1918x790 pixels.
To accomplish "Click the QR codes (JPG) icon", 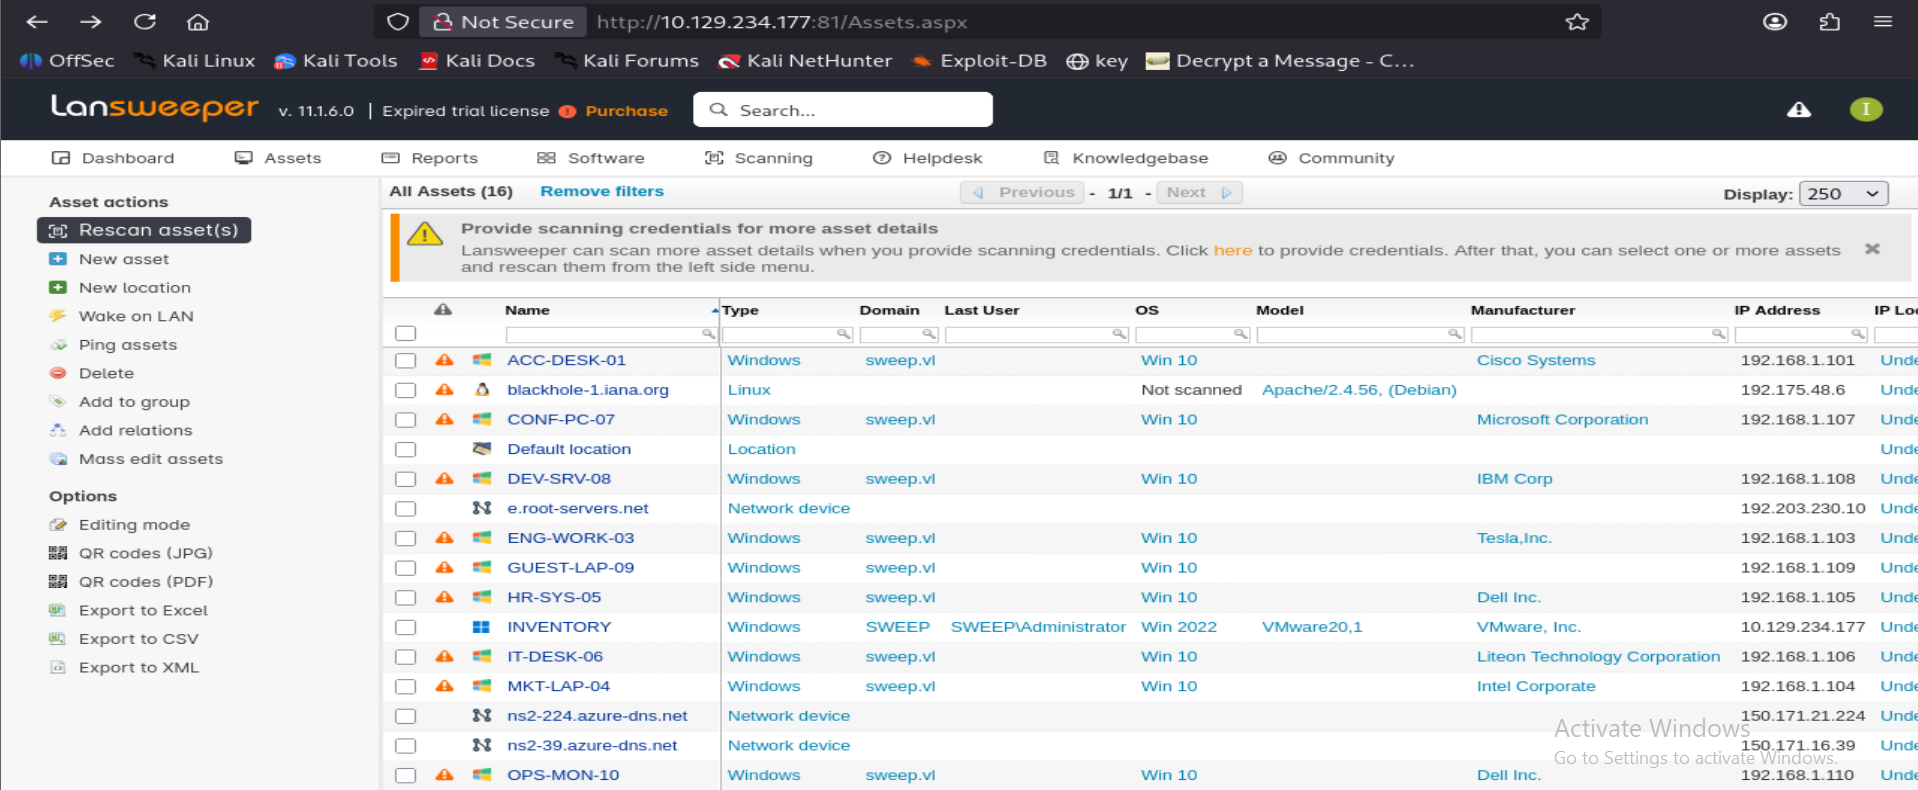I will (x=58, y=553).
